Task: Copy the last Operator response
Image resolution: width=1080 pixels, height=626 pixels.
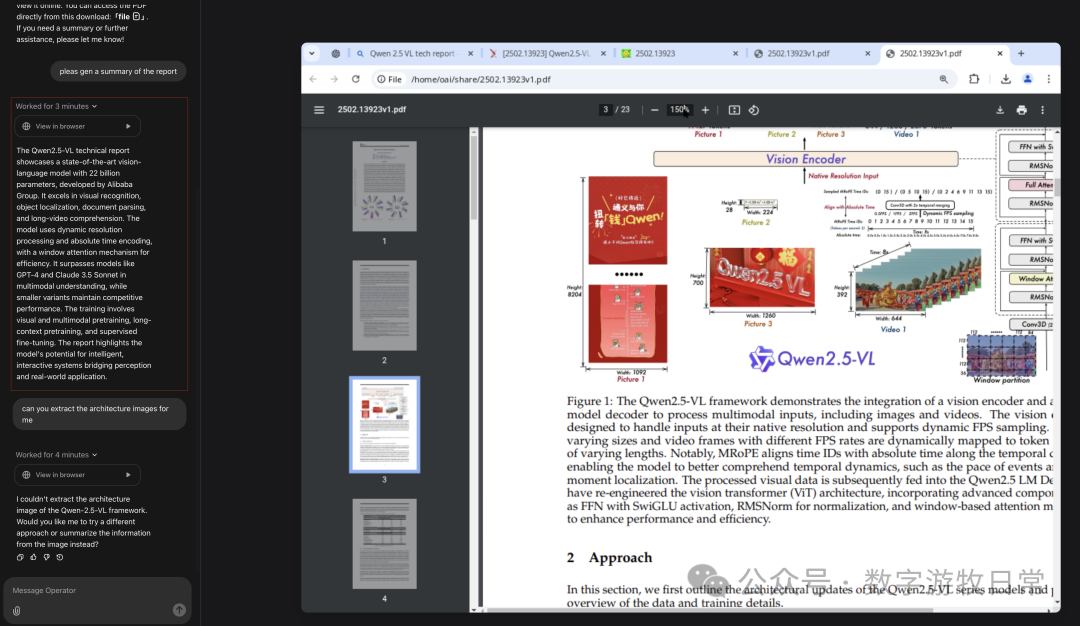Action: tap(20, 557)
